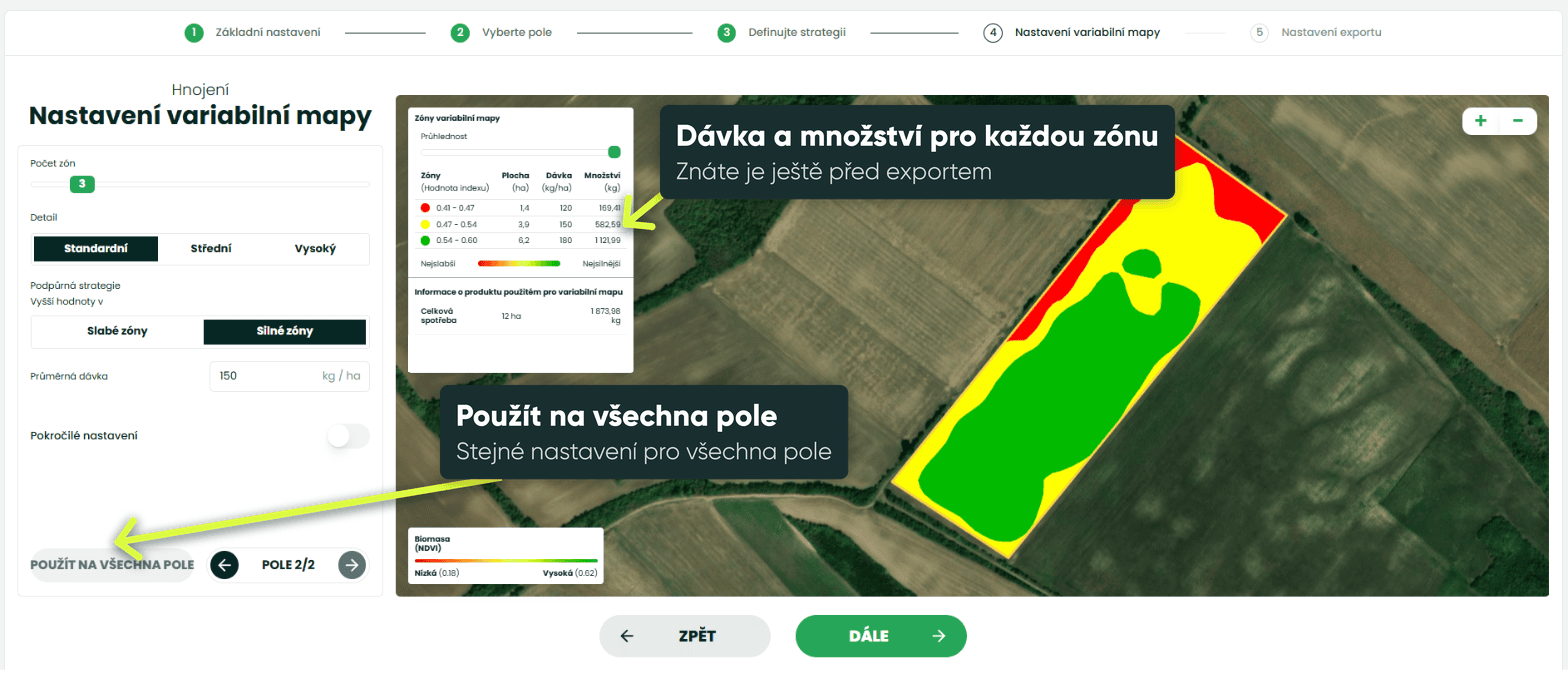Click the Celková spotřeba row
Image resolution: width=1568 pixels, height=676 pixels.
[521, 316]
